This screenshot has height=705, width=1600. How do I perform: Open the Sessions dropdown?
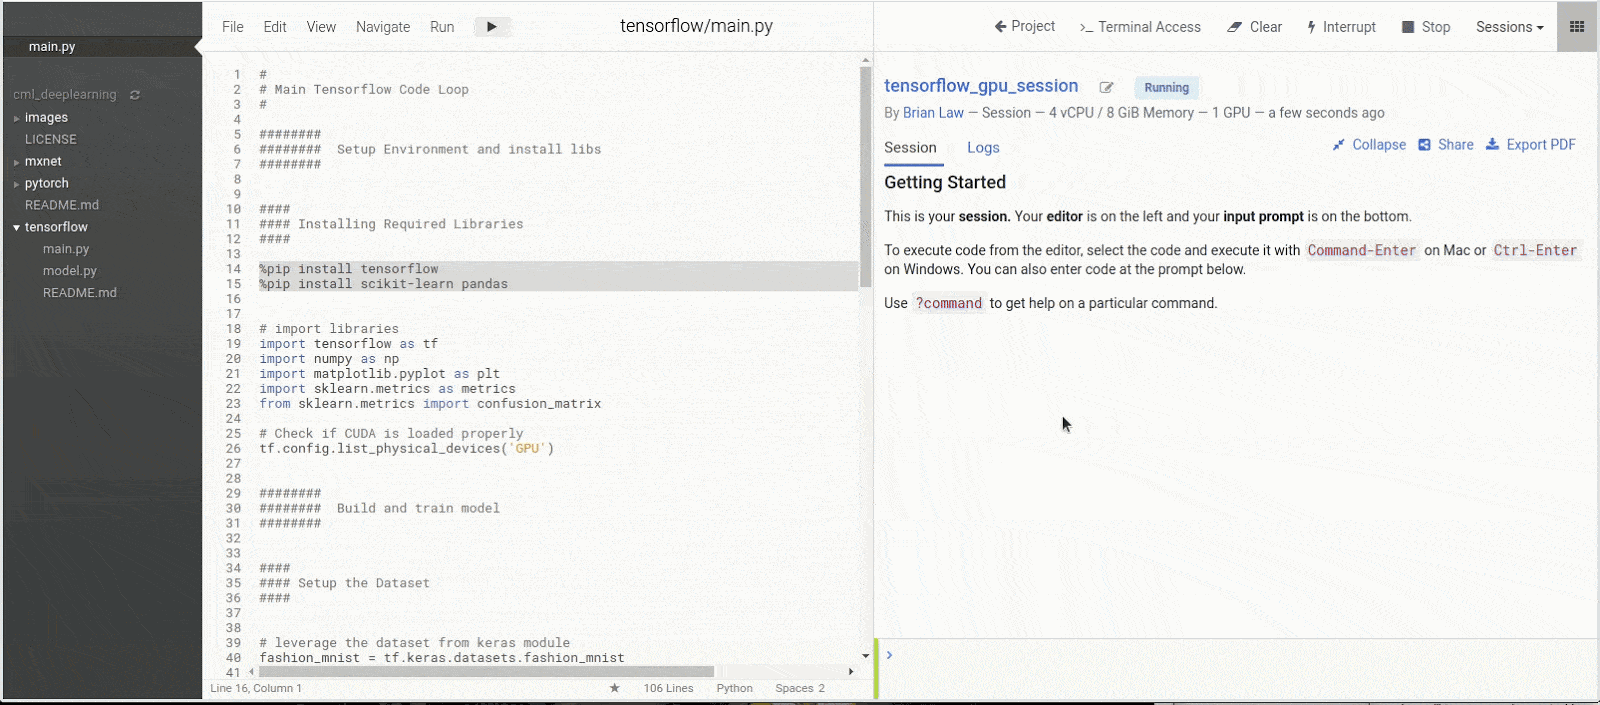click(x=1510, y=27)
